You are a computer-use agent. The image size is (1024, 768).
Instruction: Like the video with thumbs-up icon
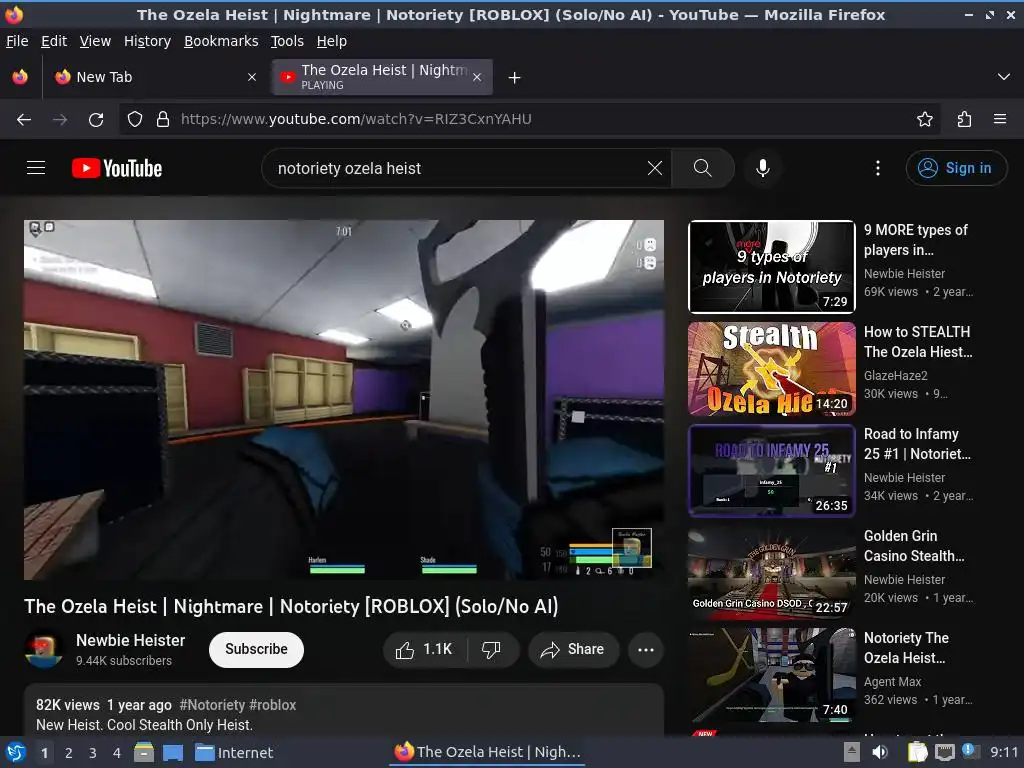(x=424, y=650)
